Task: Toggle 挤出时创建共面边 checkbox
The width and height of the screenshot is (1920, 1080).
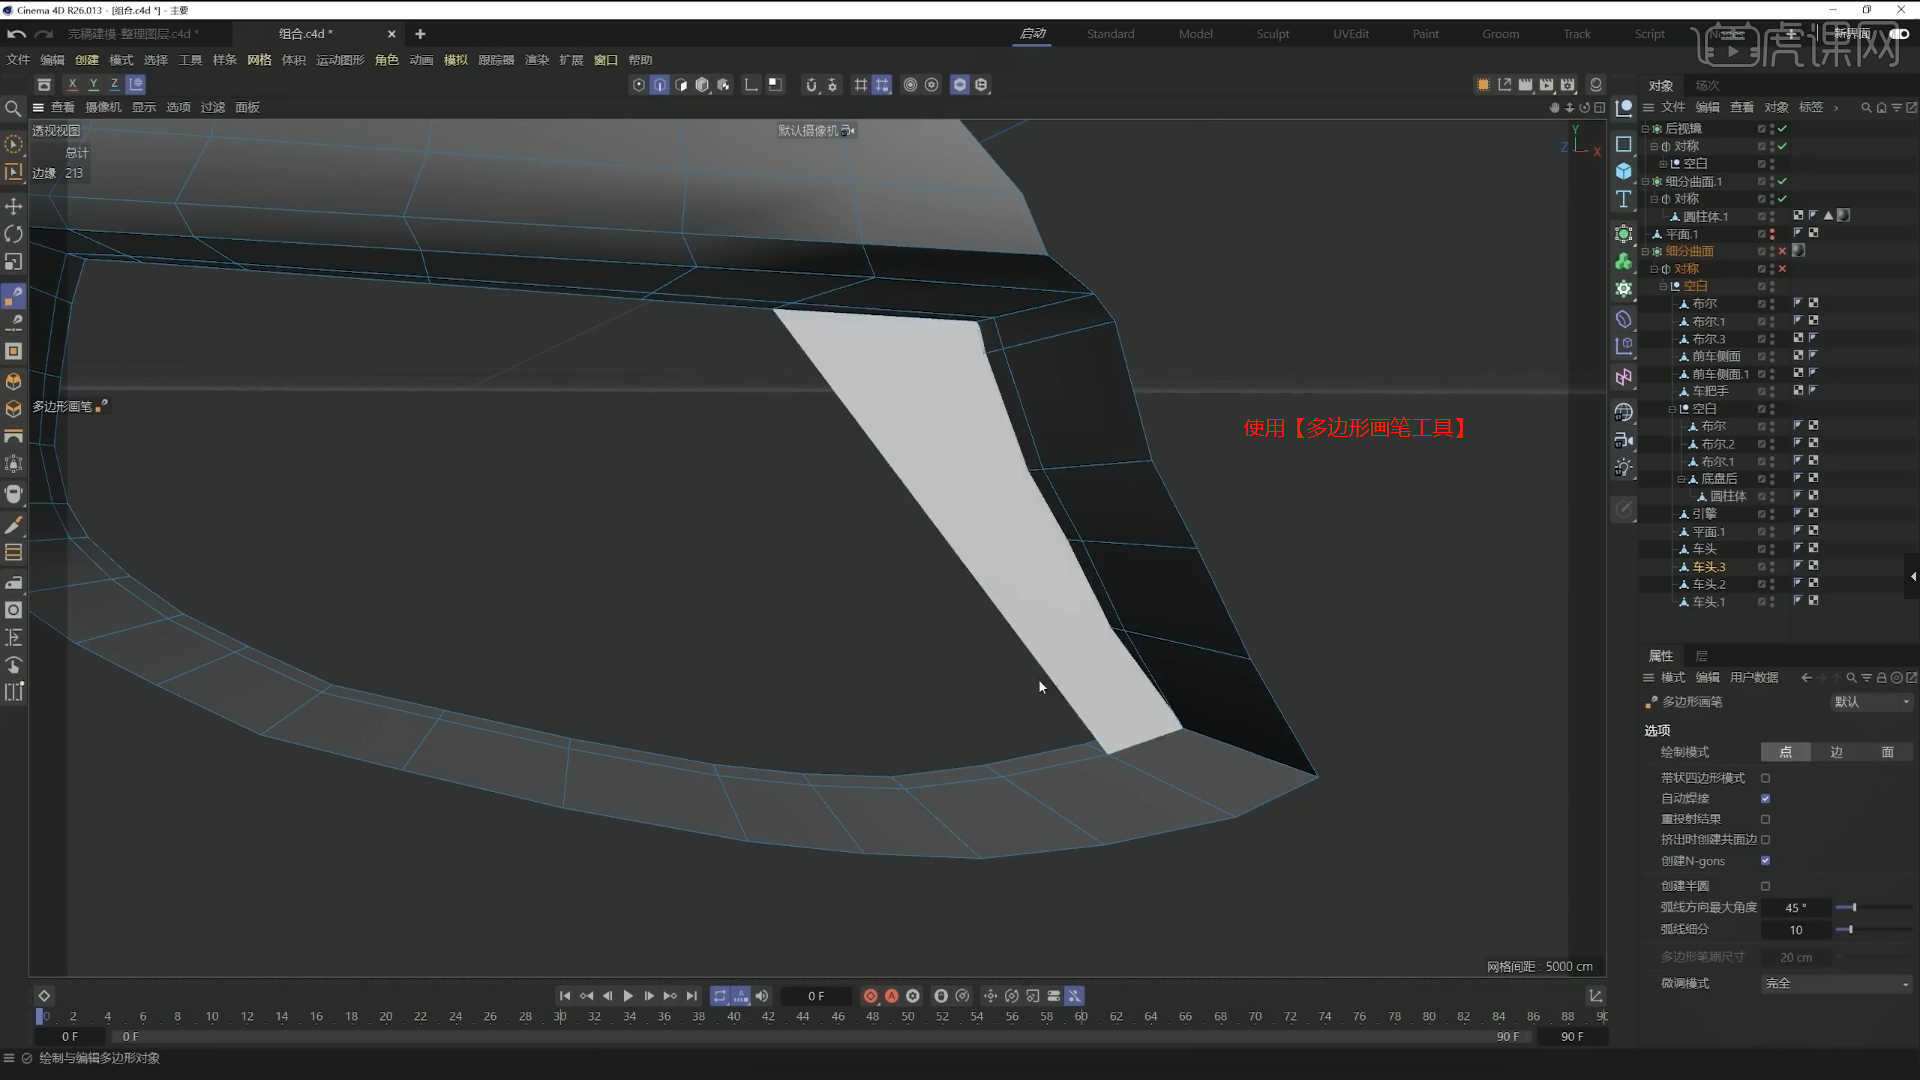Action: pyautogui.click(x=1765, y=840)
